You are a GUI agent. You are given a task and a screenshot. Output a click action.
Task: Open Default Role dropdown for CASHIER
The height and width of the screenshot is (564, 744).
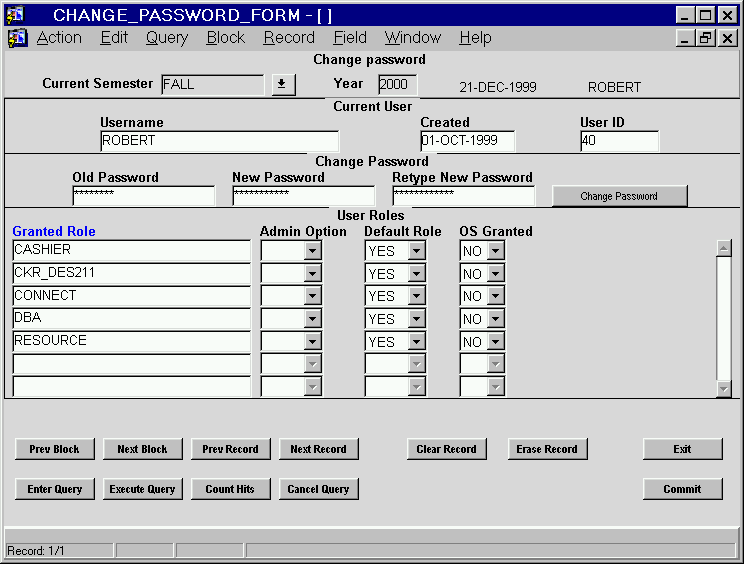pyautogui.click(x=417, y=250)
